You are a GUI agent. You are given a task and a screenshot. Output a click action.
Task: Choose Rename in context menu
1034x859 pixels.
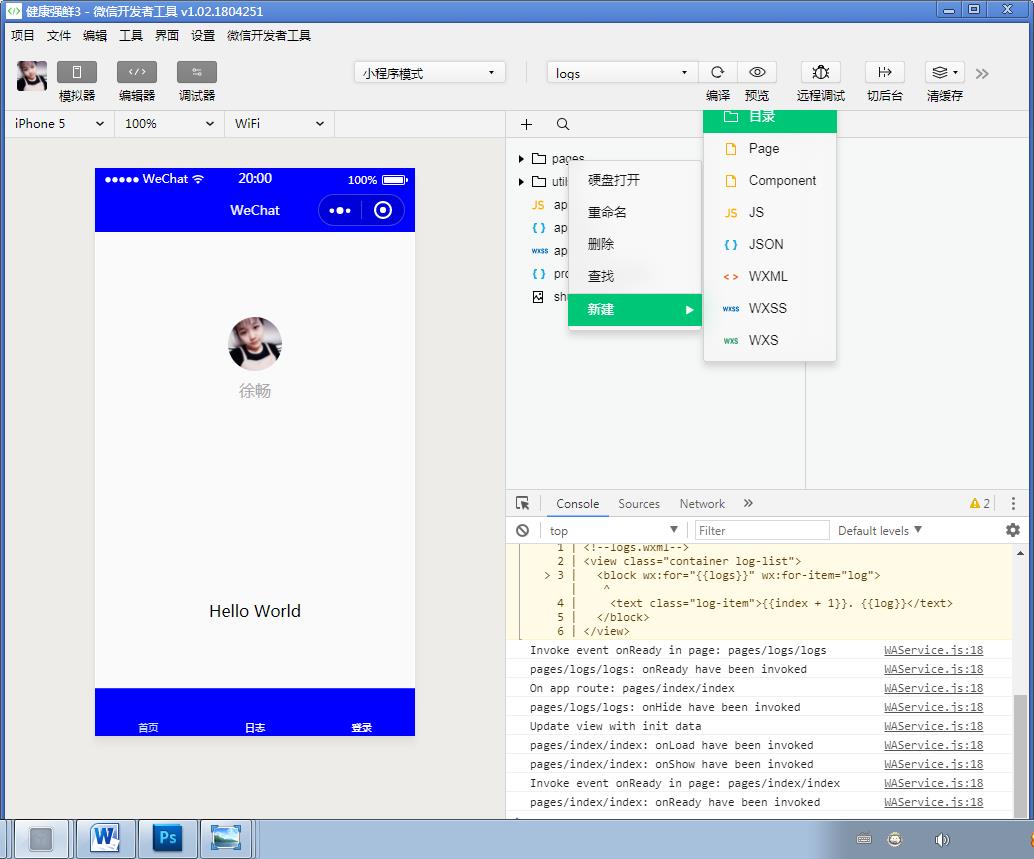tap(634, 212)
